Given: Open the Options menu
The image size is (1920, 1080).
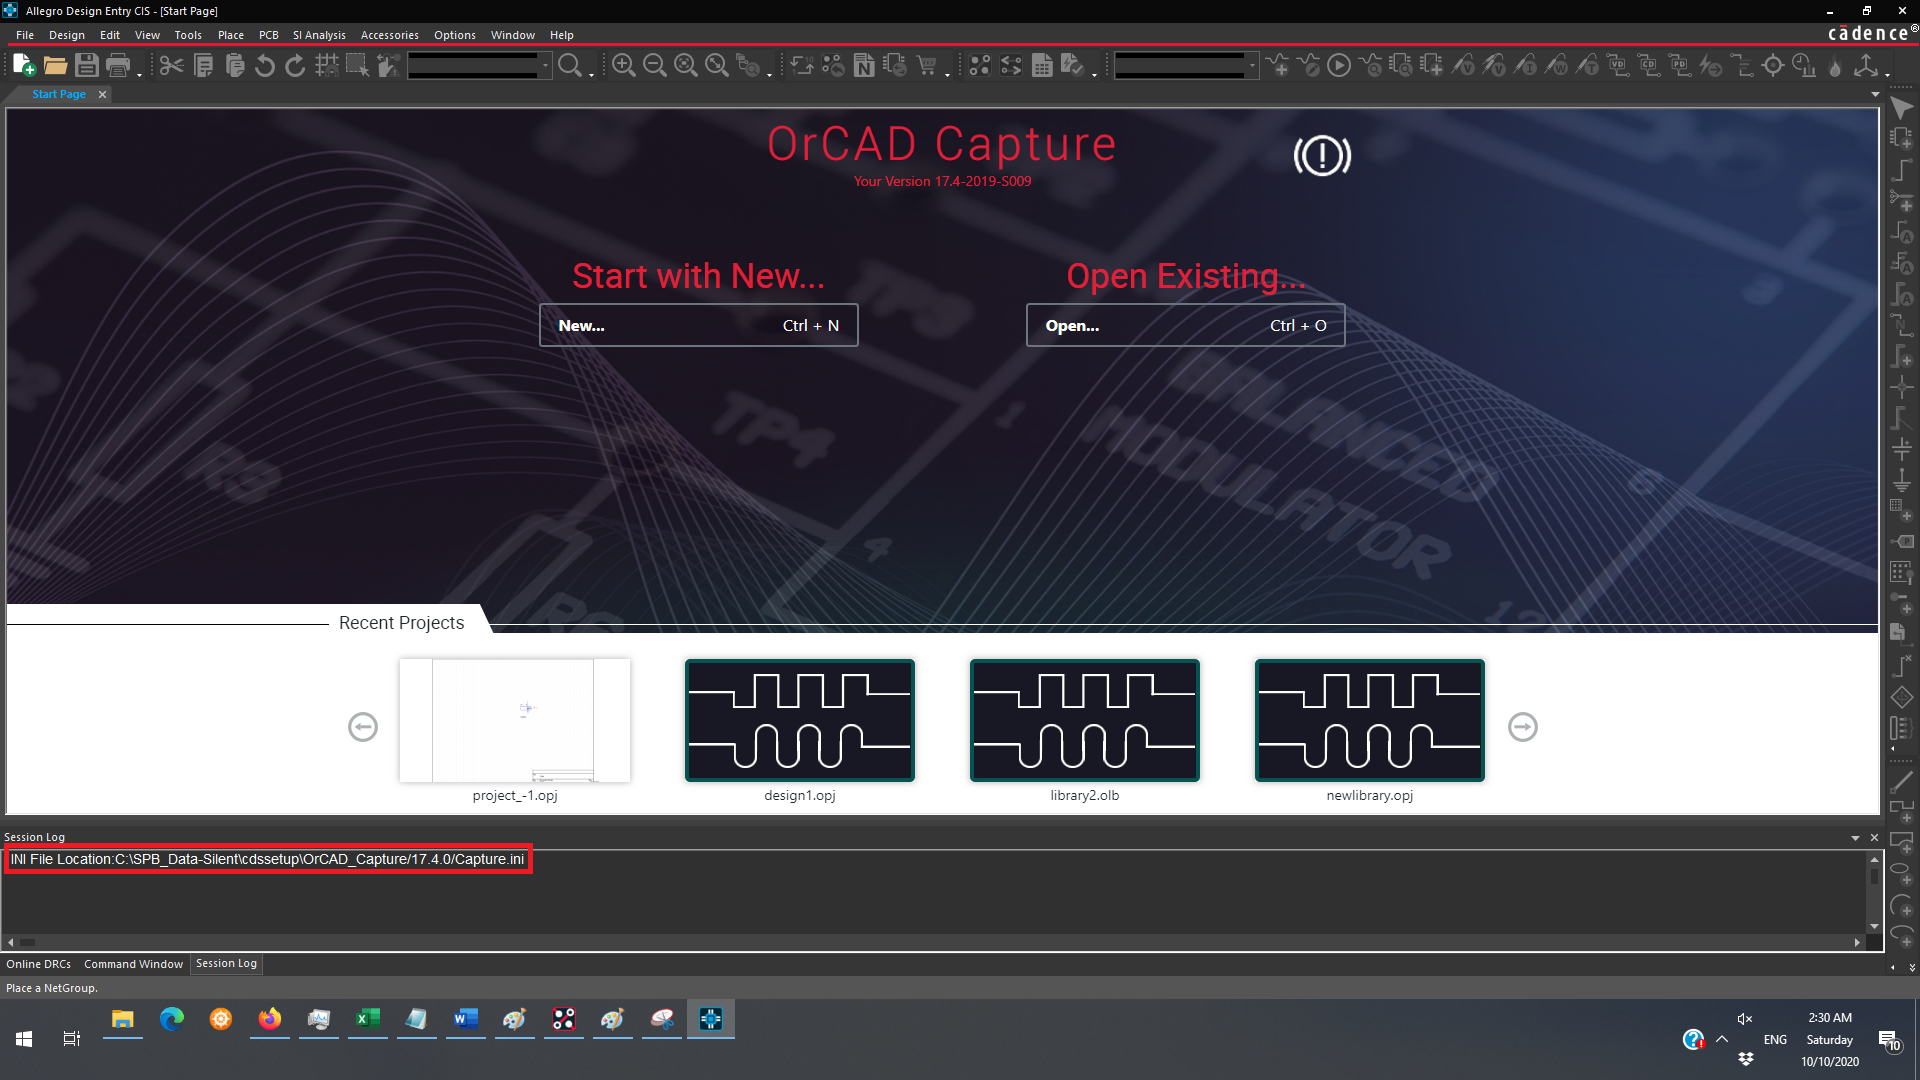Looking at the screenshot, I should click(455, 35).
